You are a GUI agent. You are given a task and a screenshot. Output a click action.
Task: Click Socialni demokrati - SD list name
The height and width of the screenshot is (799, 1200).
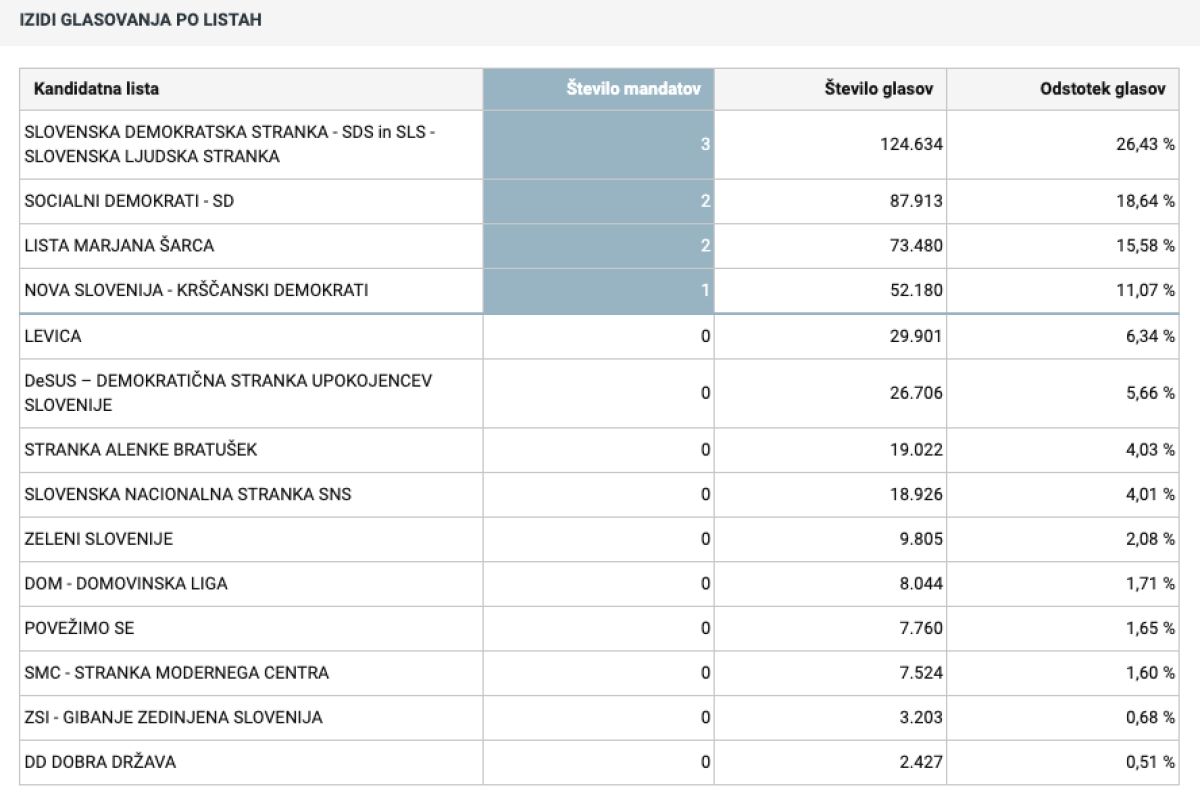tap(129, 201)
